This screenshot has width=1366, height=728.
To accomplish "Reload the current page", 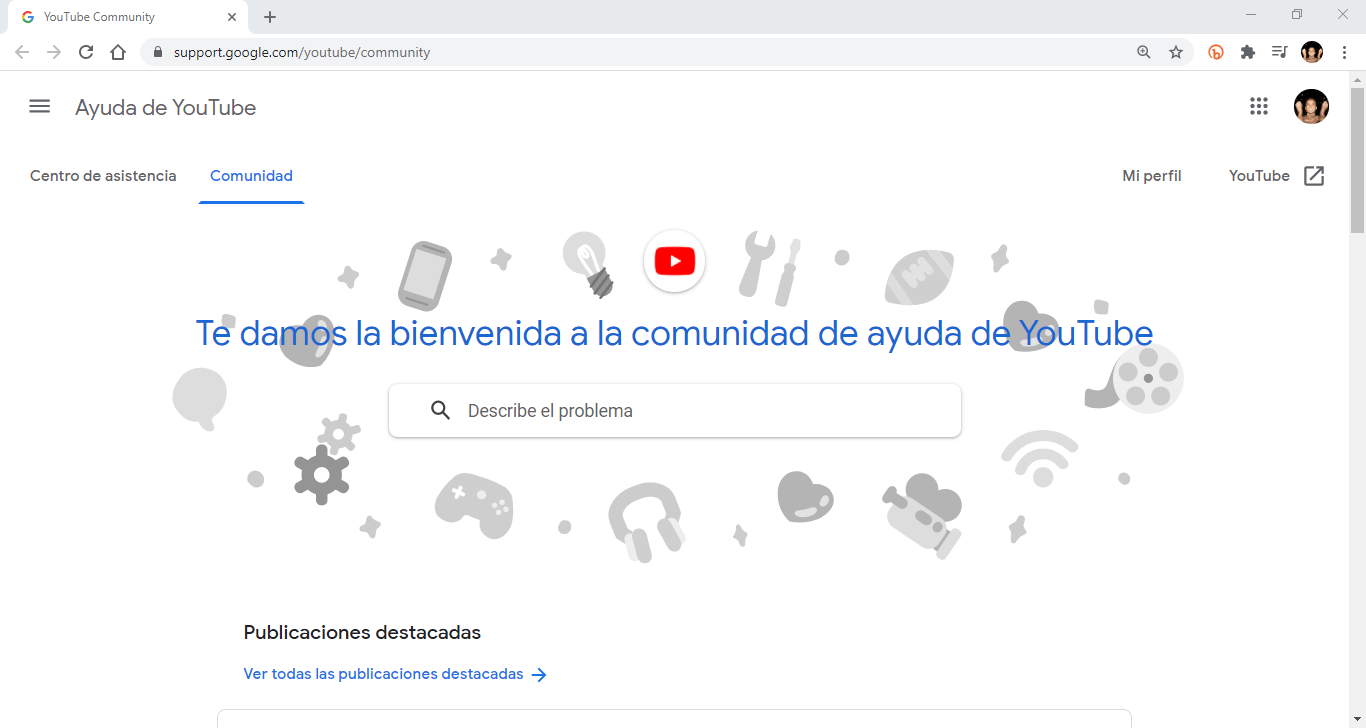I will 86,52.
